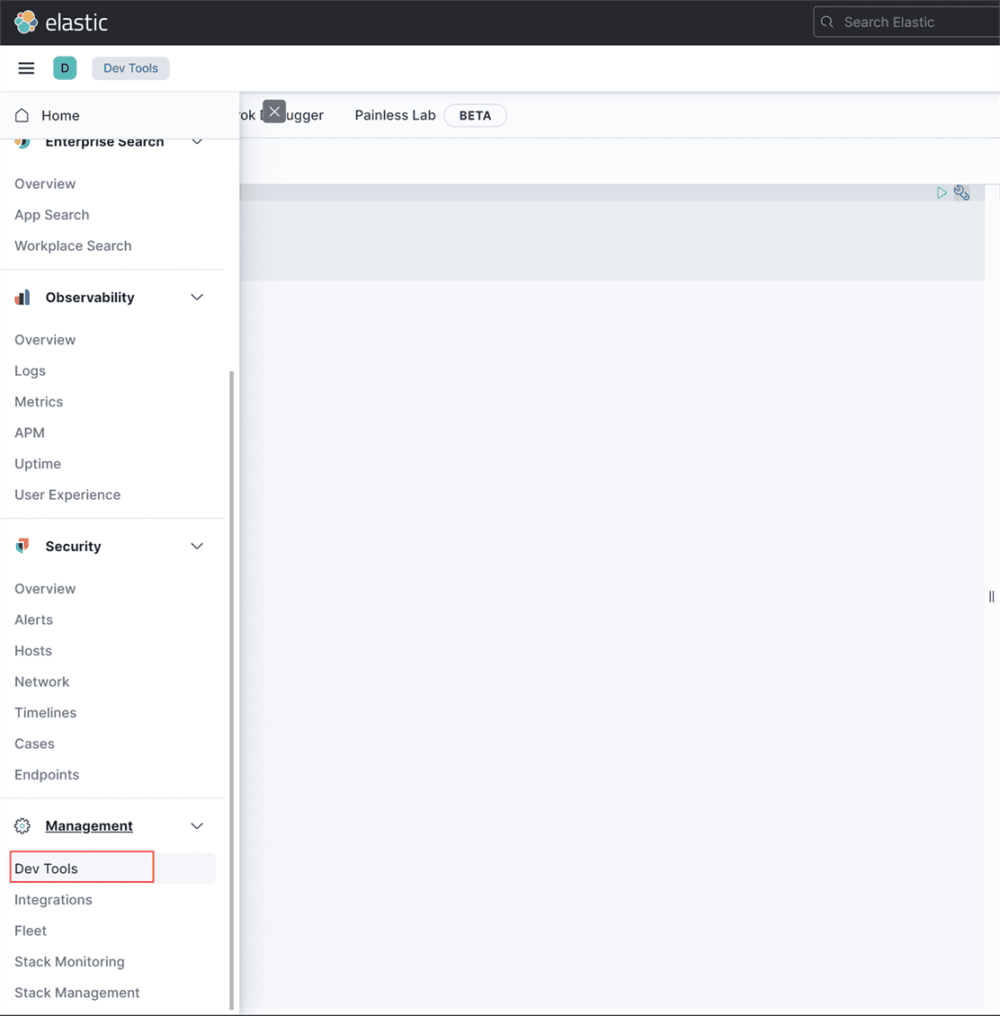
Task: Open Stack Management link
Action: tap(77, 992)
